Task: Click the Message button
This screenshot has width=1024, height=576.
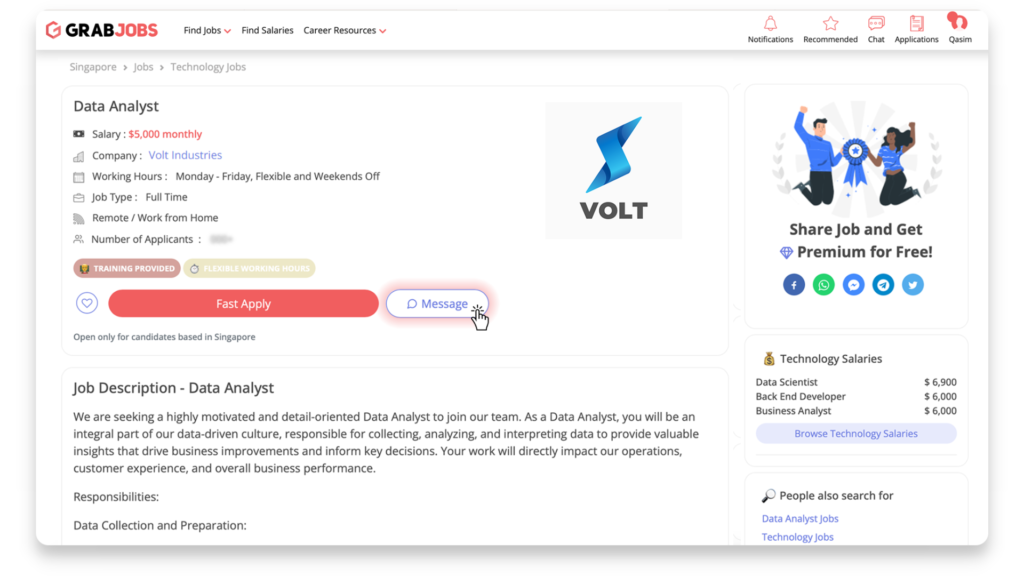Action: [437, 304]
